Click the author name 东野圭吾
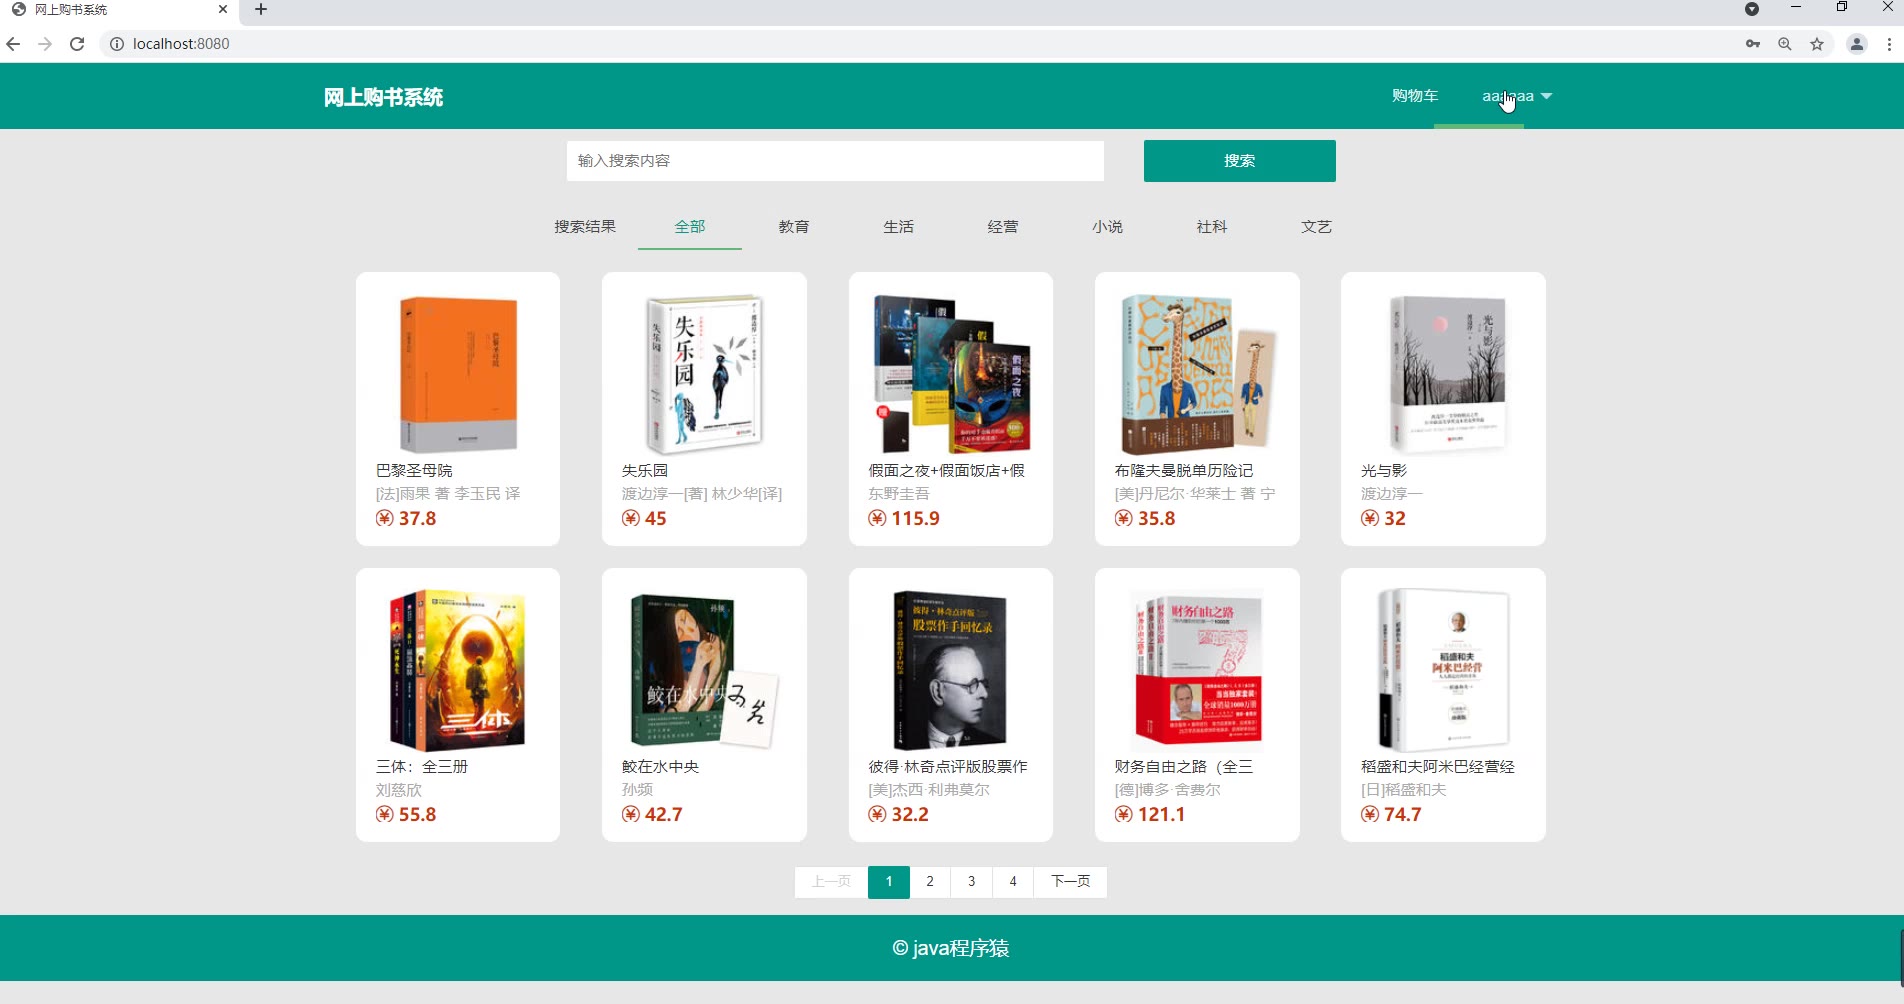Image resolution: width=1904 pixels, height=1004 pixels. (899, 494)
